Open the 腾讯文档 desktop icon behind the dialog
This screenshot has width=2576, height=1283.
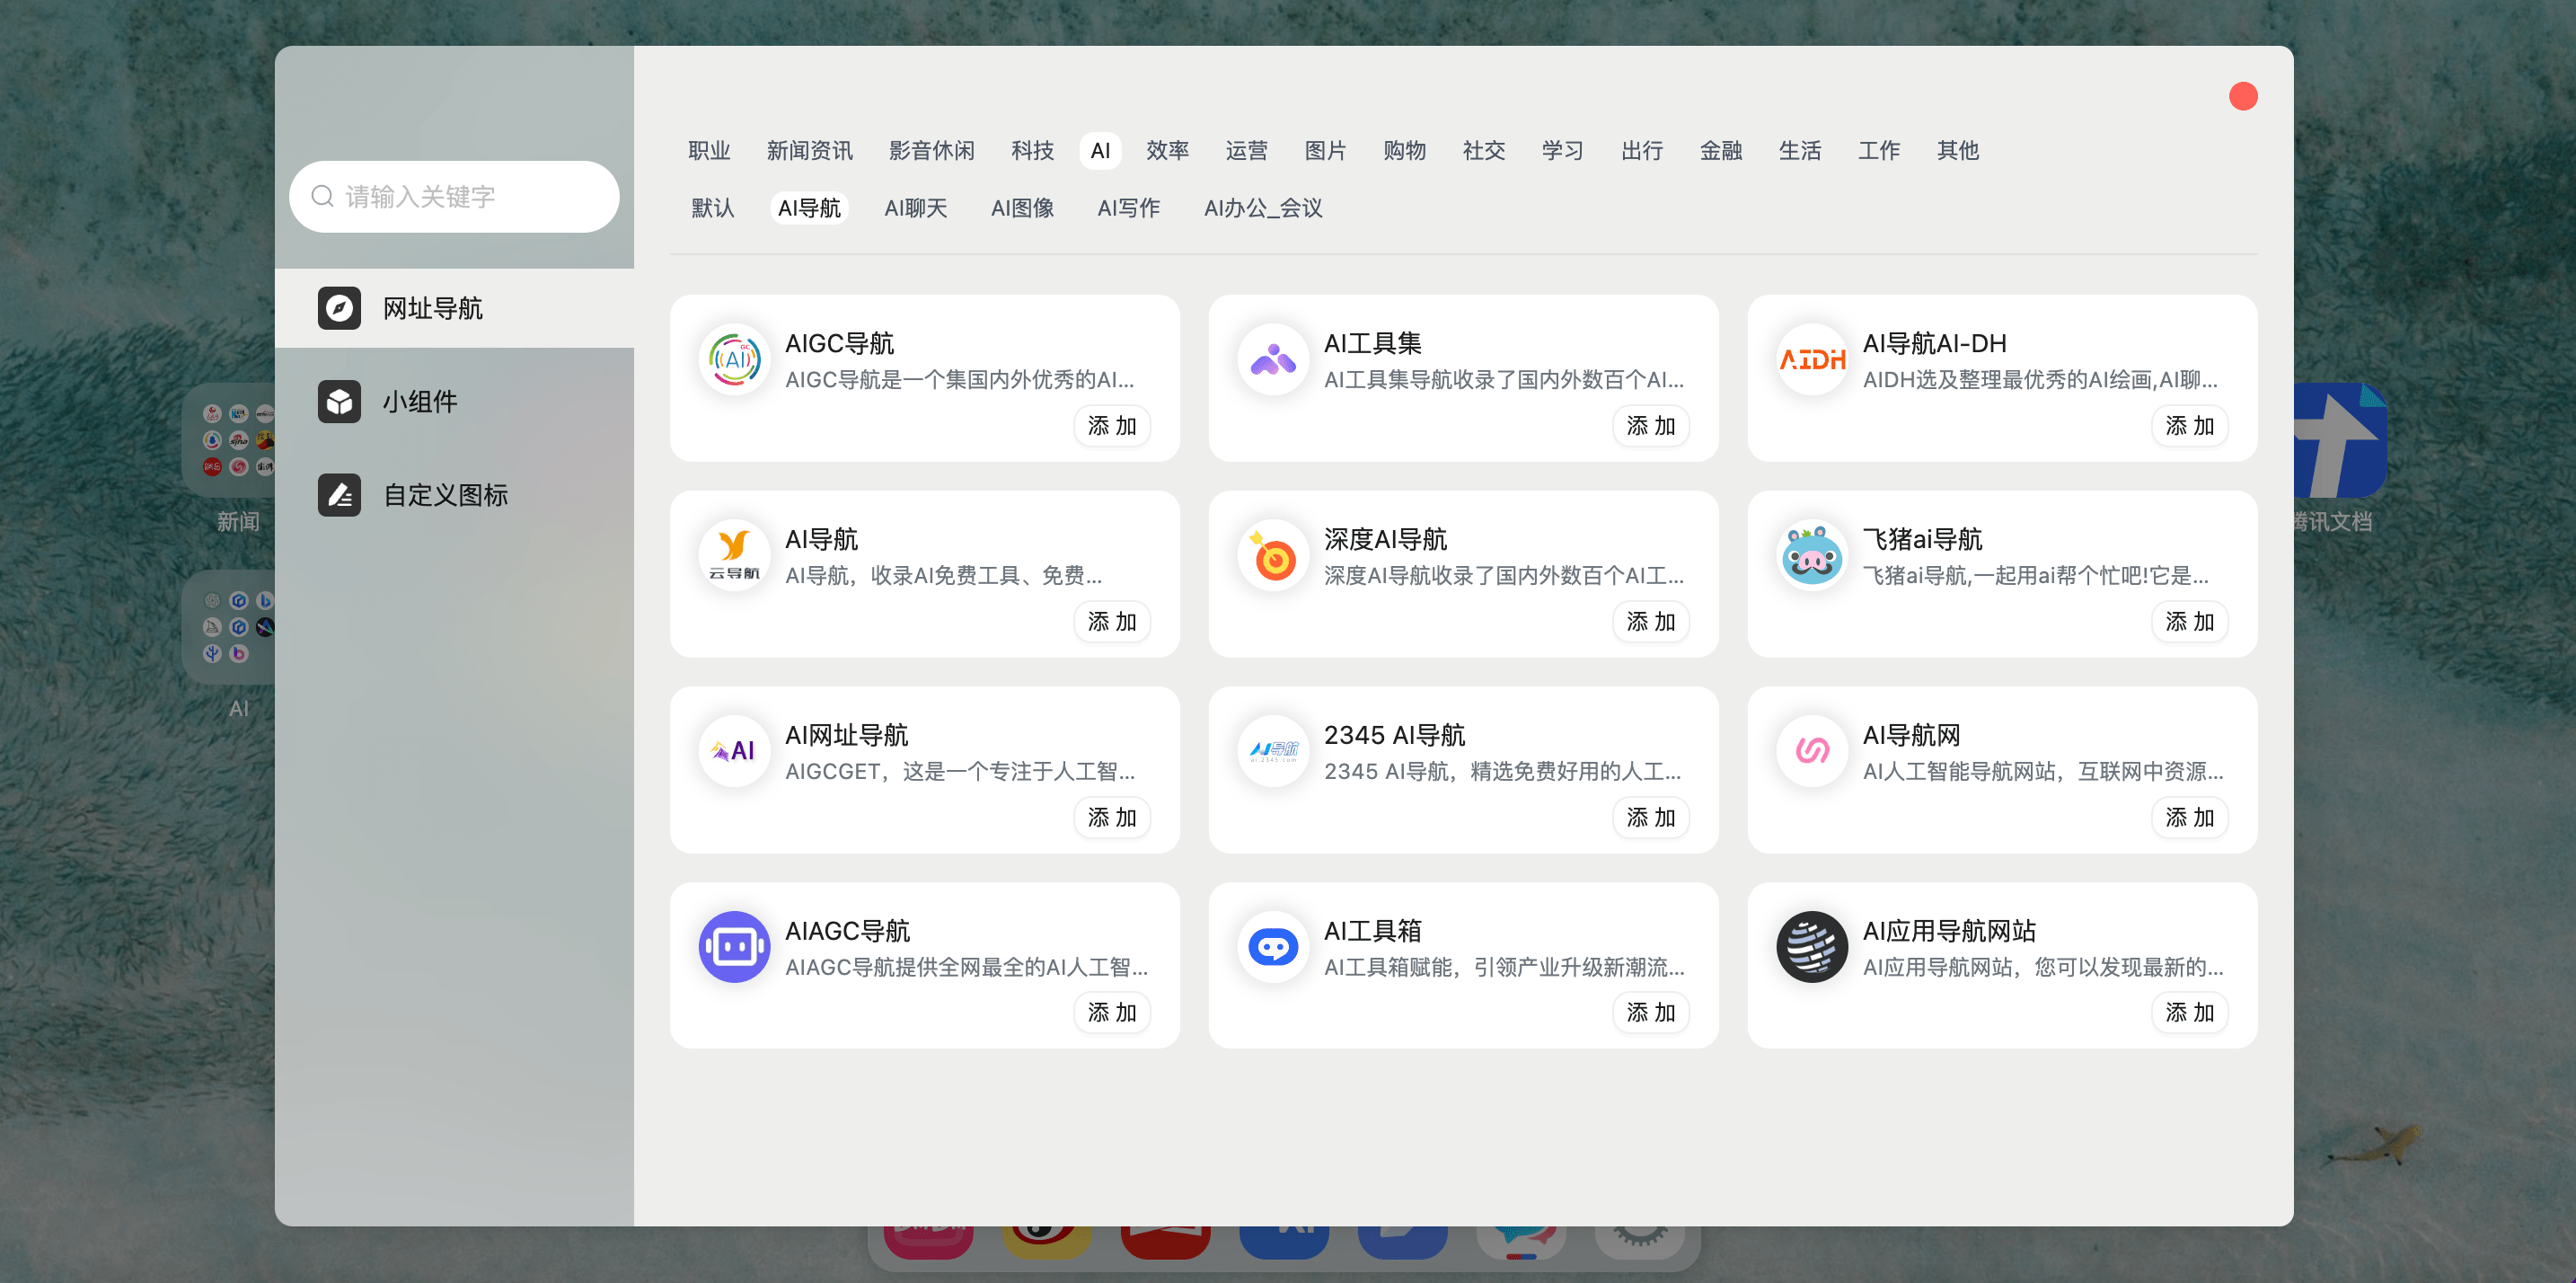(x=2339, y=440)
